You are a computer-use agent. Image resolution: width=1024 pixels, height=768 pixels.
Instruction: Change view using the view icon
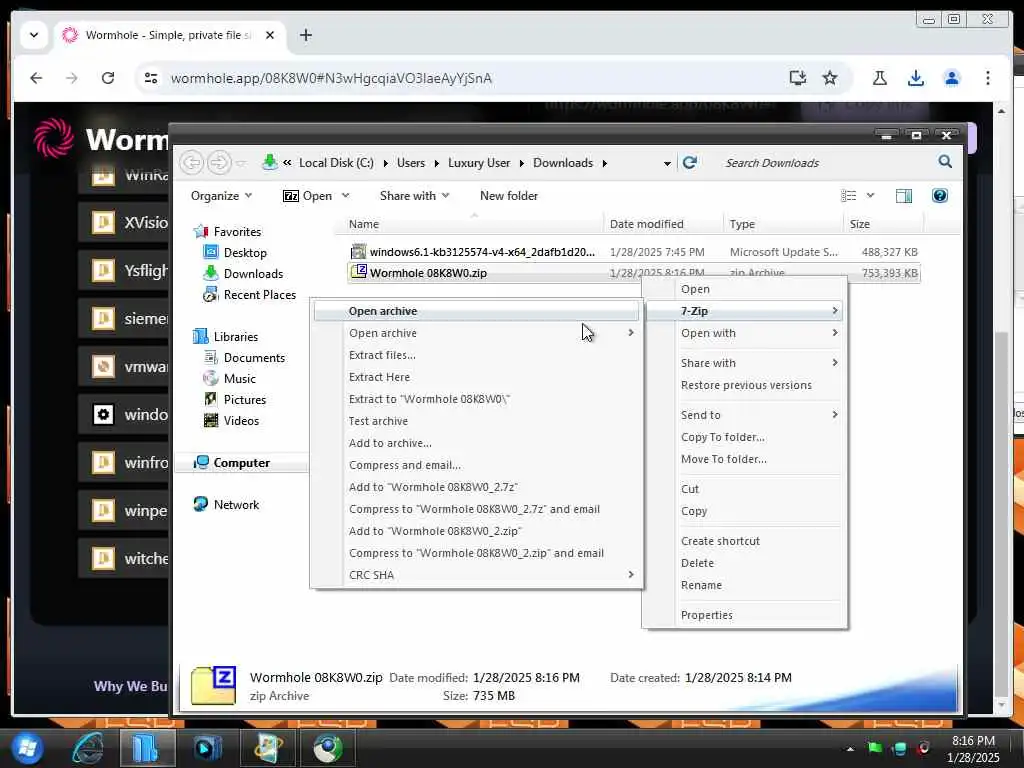[848, 196]
